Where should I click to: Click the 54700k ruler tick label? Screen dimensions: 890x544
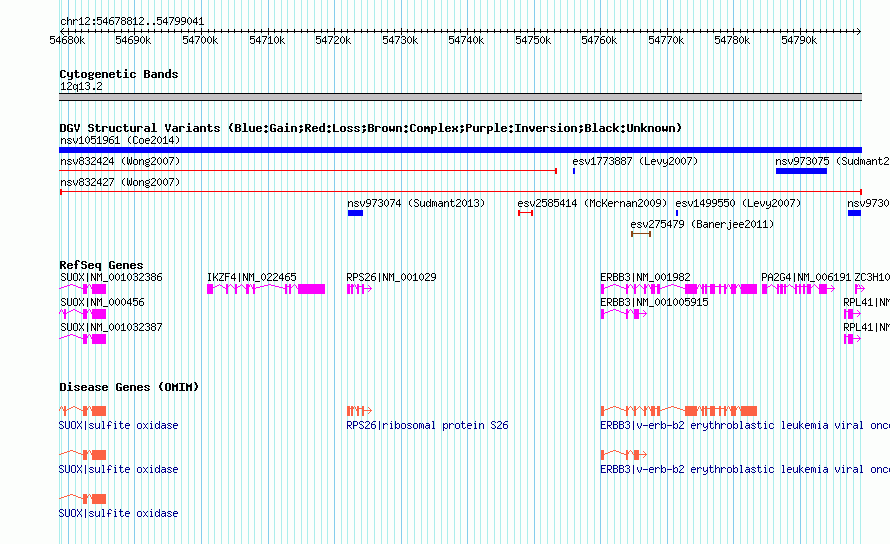click(x=200, y=40)
